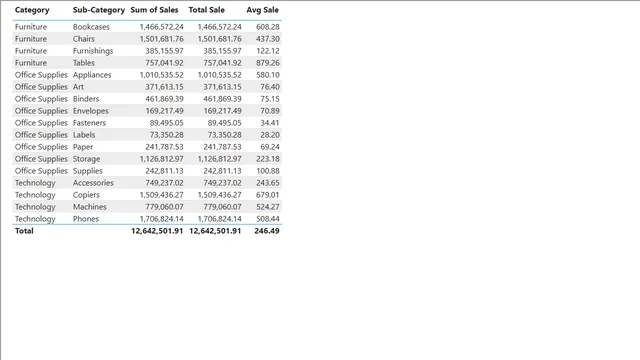
Task: Click Total Sale value 1,466,572.24
Action: click(x=220, y=27)
